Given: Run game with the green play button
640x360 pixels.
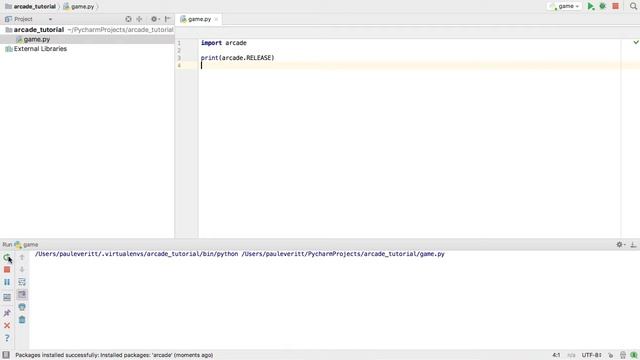Looking at the screenshot, I should [590, 6].
